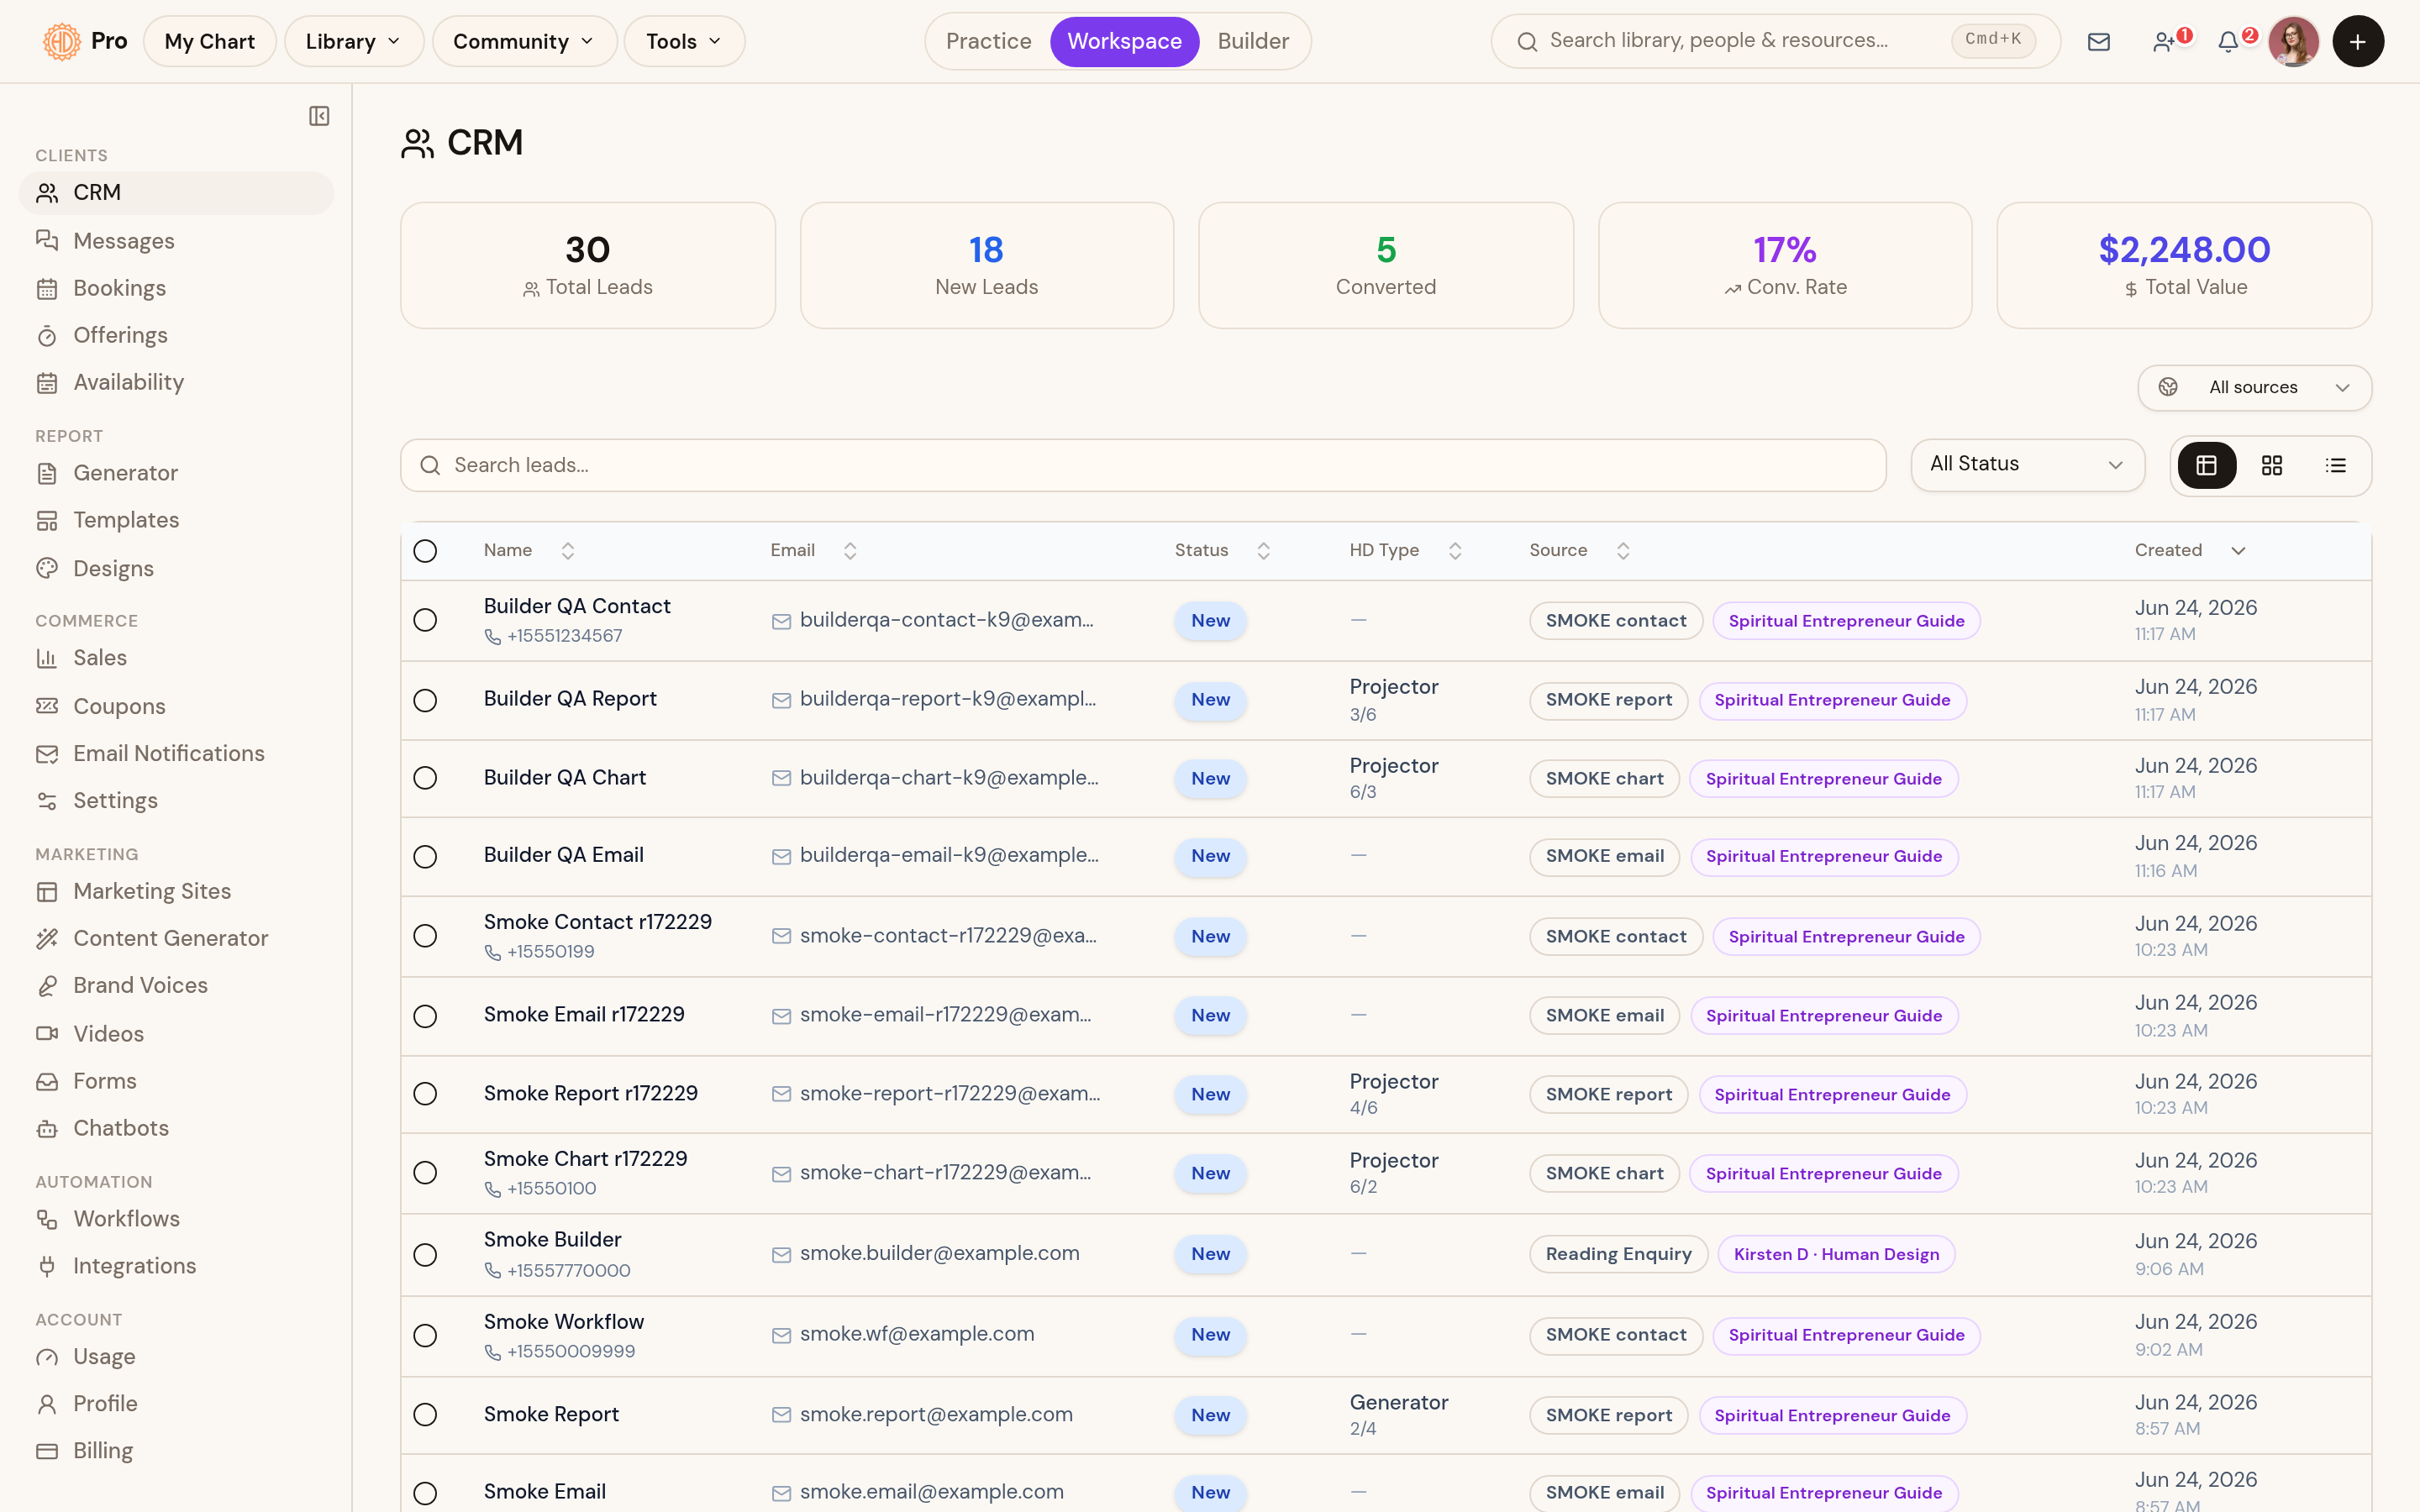The height and width of the screenshot is (1512, 2420).
Task: Select the Builder QA Chart row checkbox
Action: pyautogui.click(x=425, y=778)
